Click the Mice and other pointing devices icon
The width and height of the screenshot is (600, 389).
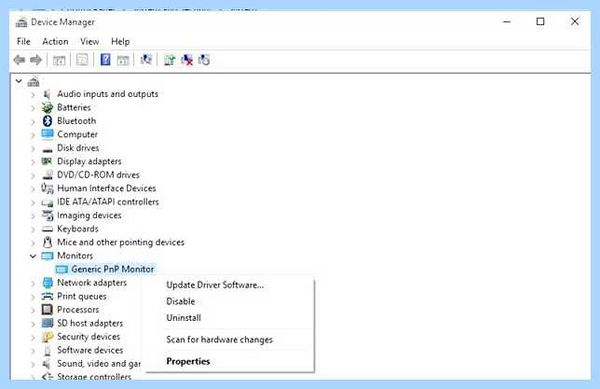click(47, 242)
